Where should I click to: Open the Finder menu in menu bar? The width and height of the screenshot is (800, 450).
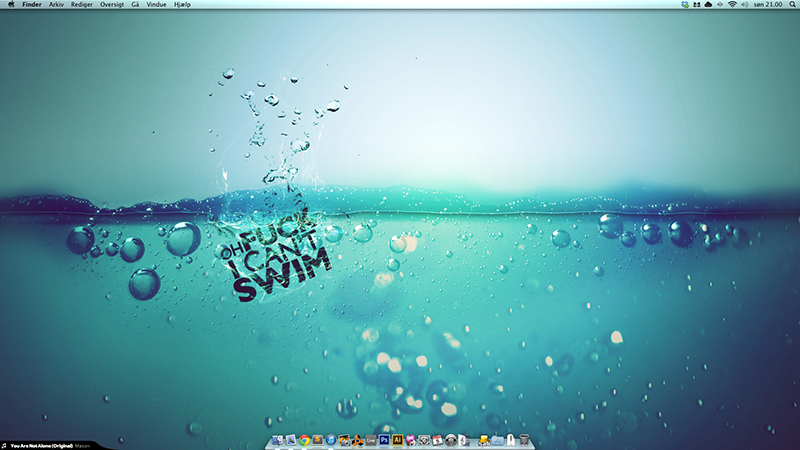coord(32,4)
